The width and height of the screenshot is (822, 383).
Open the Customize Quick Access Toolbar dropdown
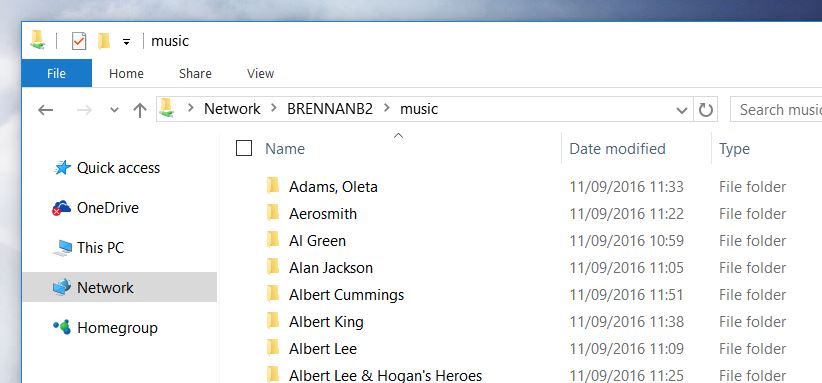click(x=126, y=42)
